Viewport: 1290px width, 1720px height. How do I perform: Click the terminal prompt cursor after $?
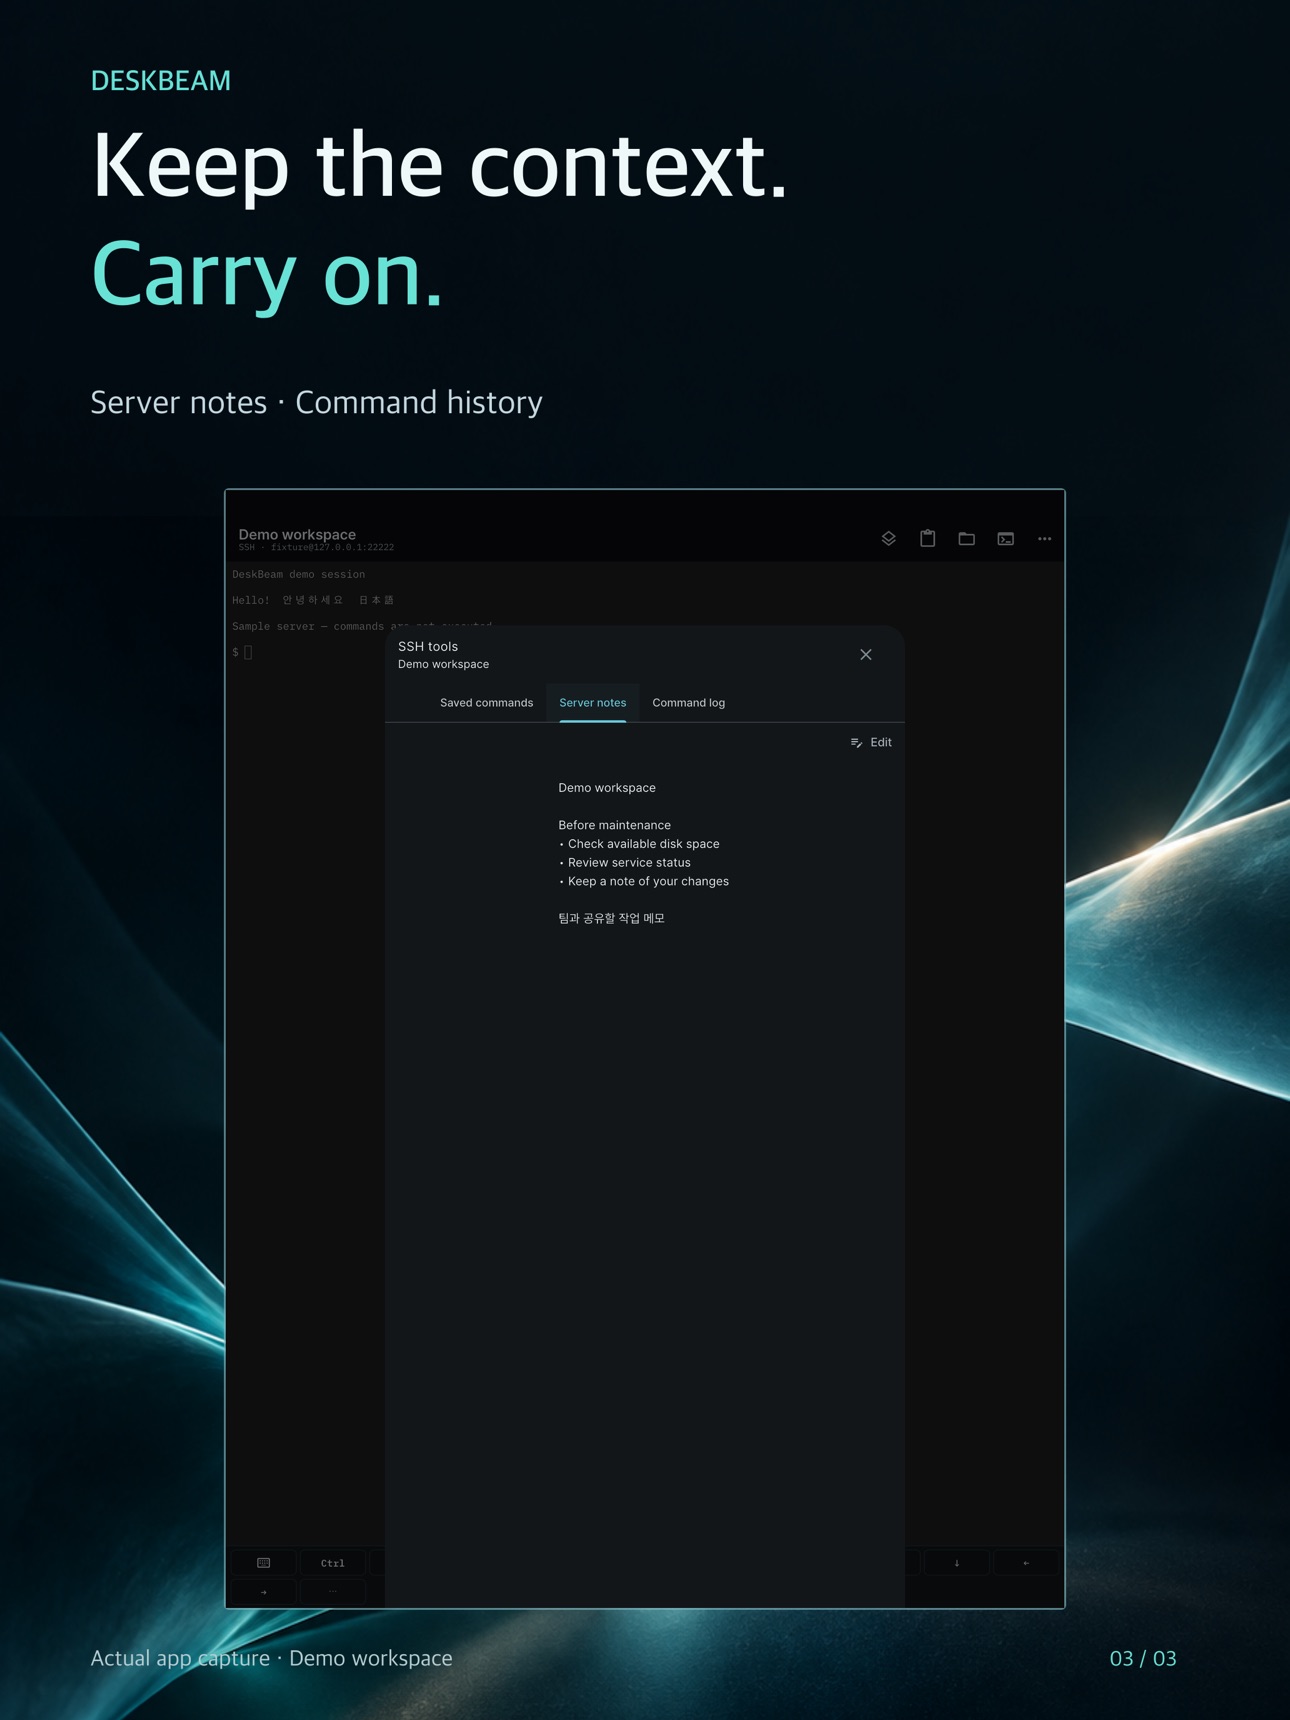(248, 652)
